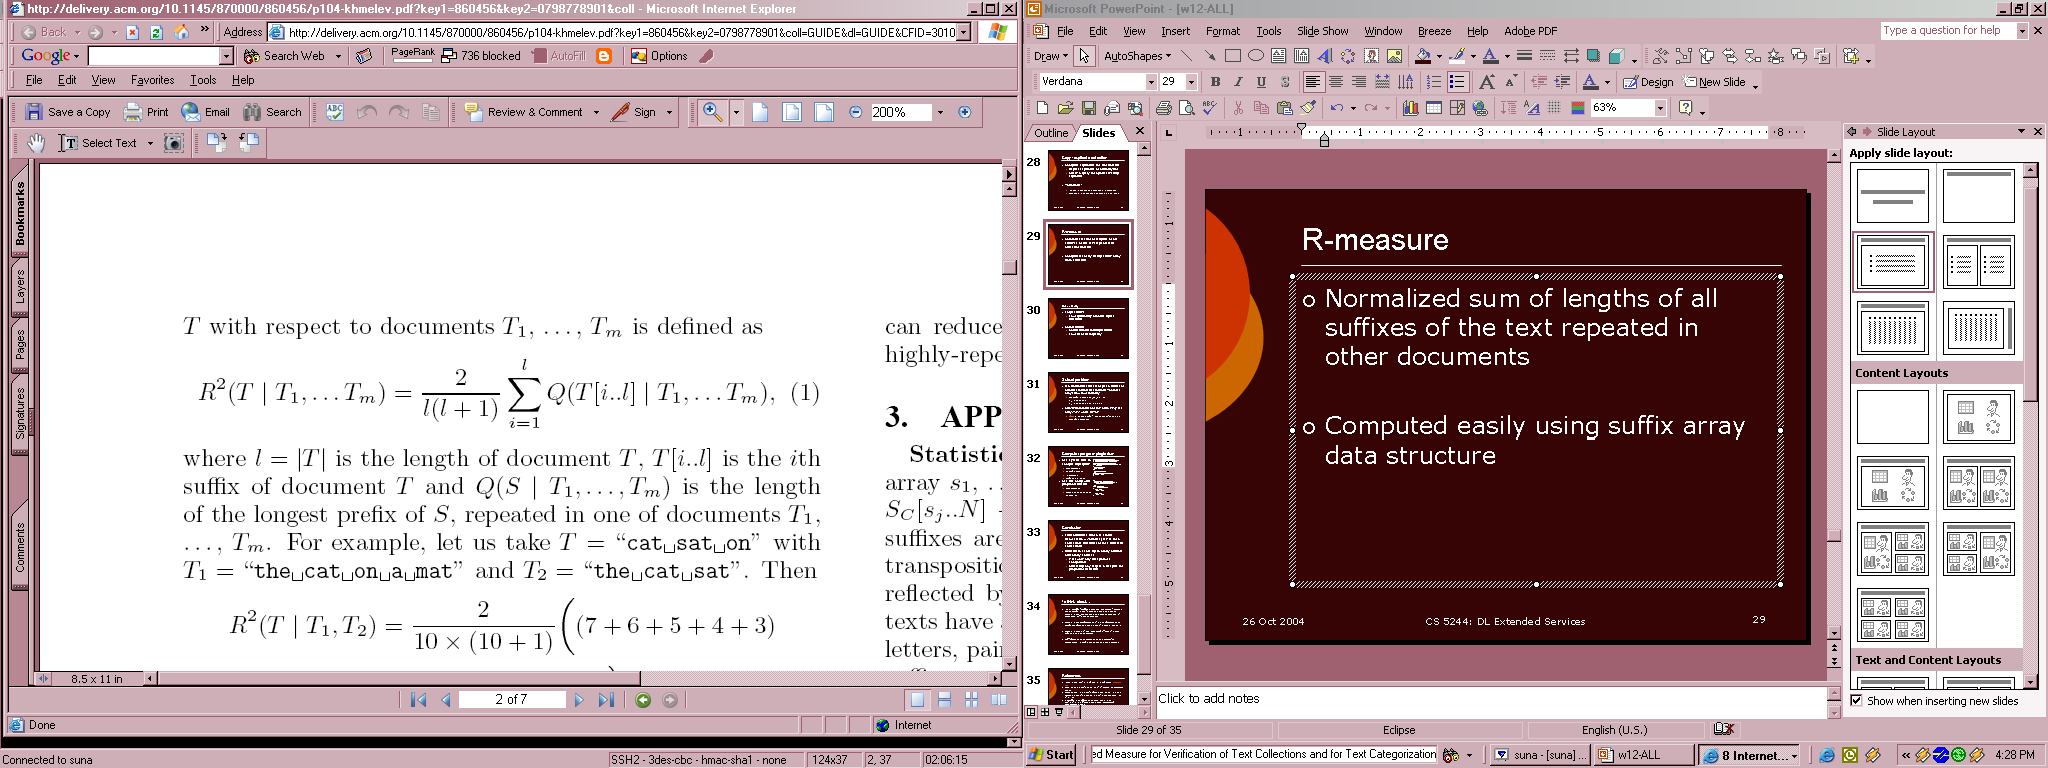Image resolution: width=2048 pixels, height=768 pixels.
Task: Click the Insert Chart icon
Action: [x=1410, y=108]
